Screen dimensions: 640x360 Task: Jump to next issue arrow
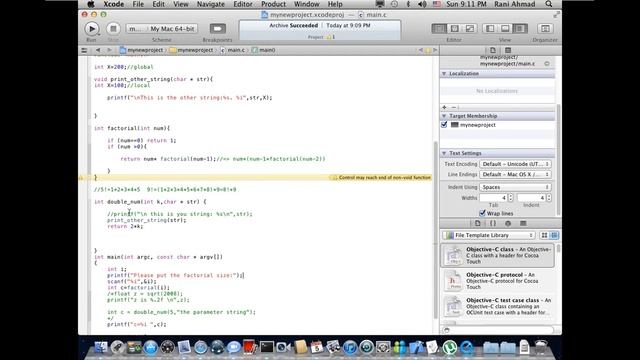coord(435,50)
